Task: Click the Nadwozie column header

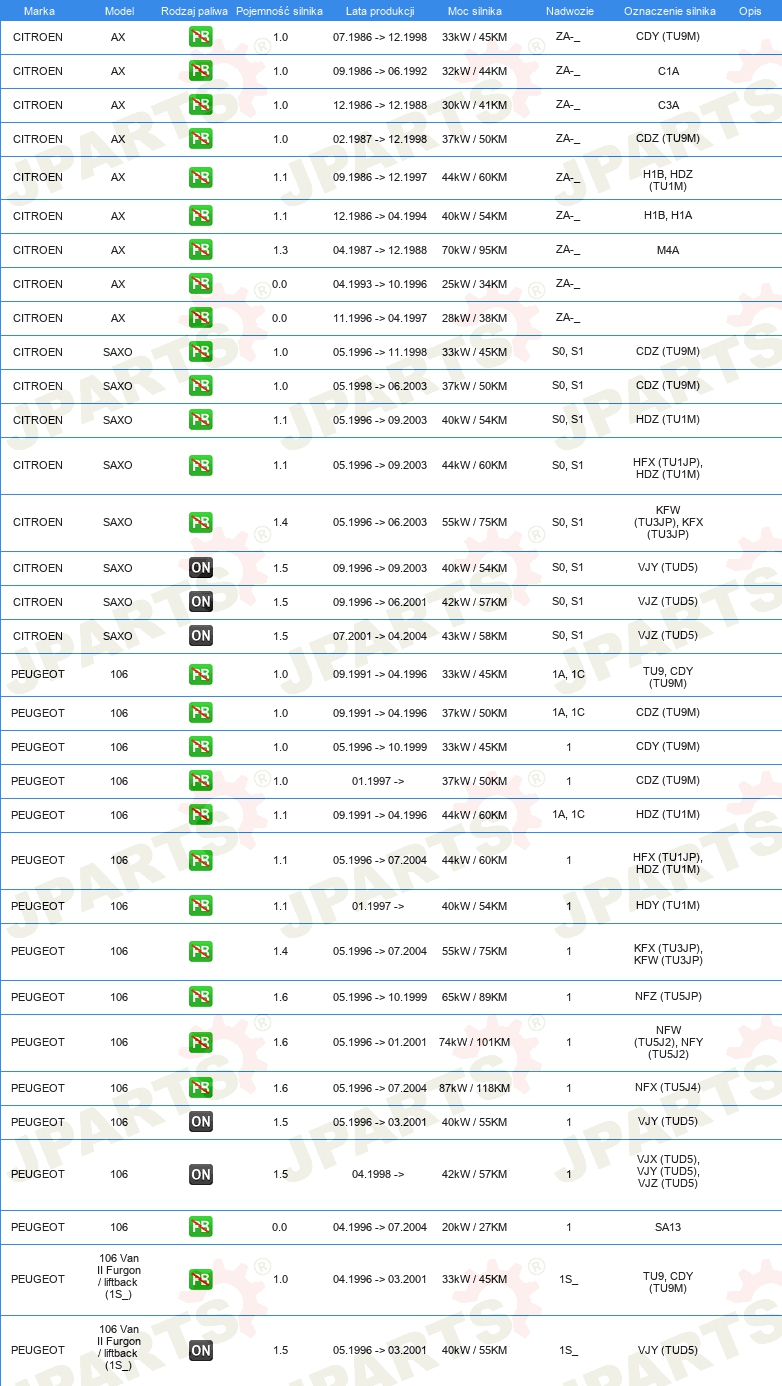Action: click(x=569, y=11)
